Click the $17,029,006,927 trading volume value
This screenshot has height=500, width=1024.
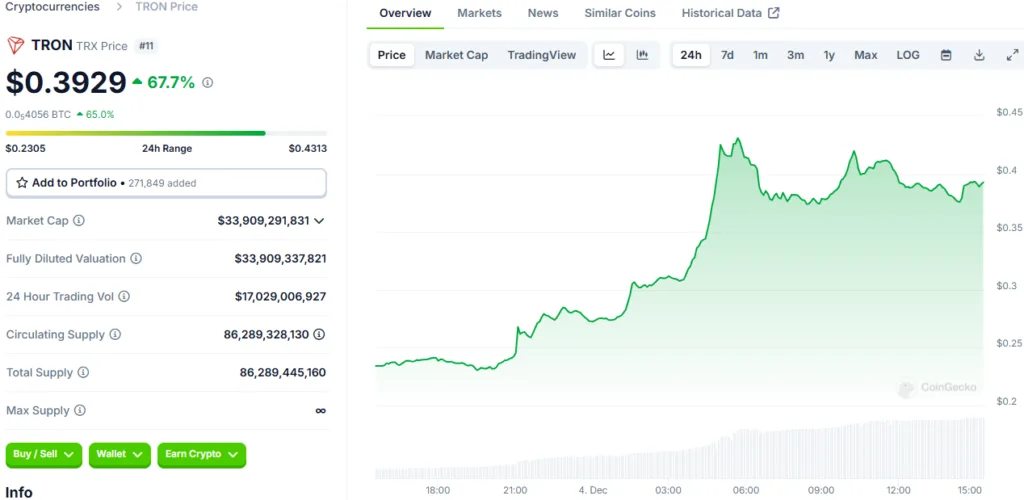(x=281, y=296)
